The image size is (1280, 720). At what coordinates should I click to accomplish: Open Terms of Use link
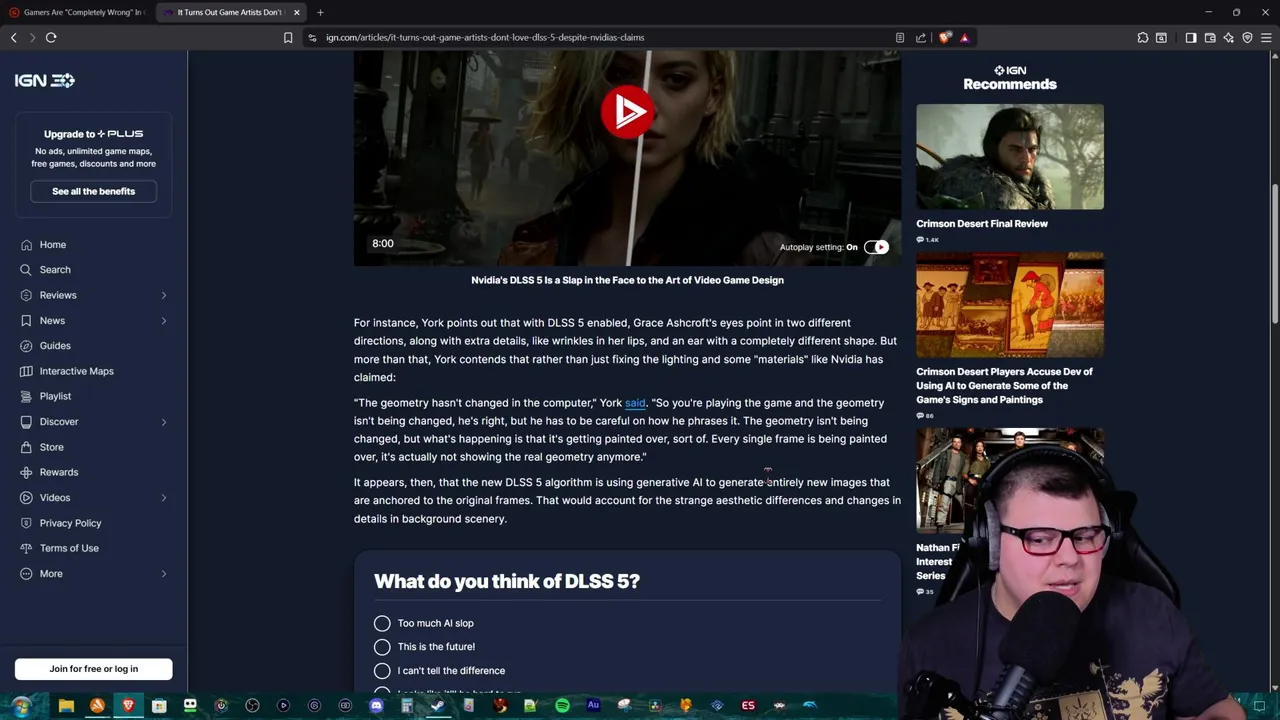[x=69, y=548]
